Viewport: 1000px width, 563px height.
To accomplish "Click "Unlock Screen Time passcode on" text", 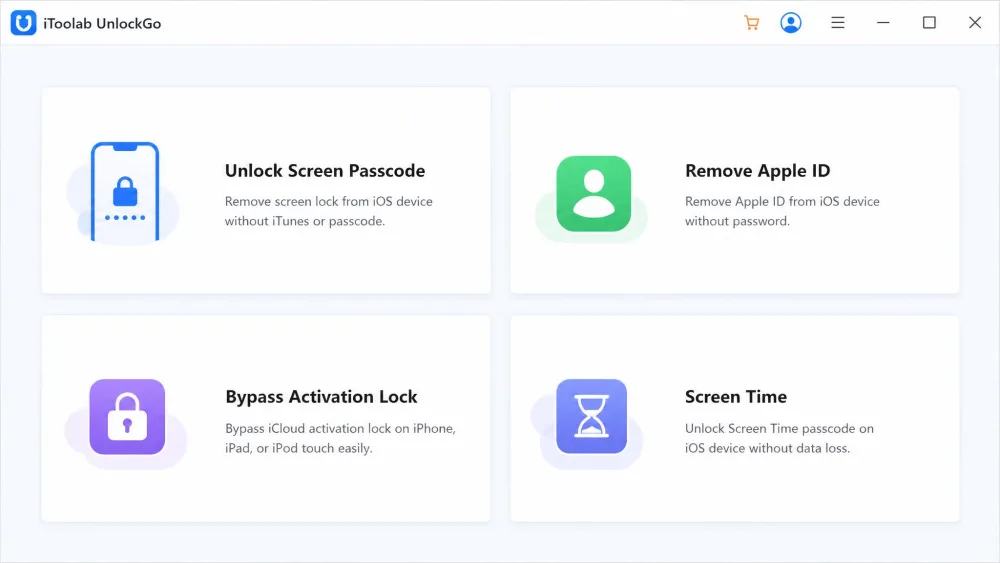I will tap(779, 428).
